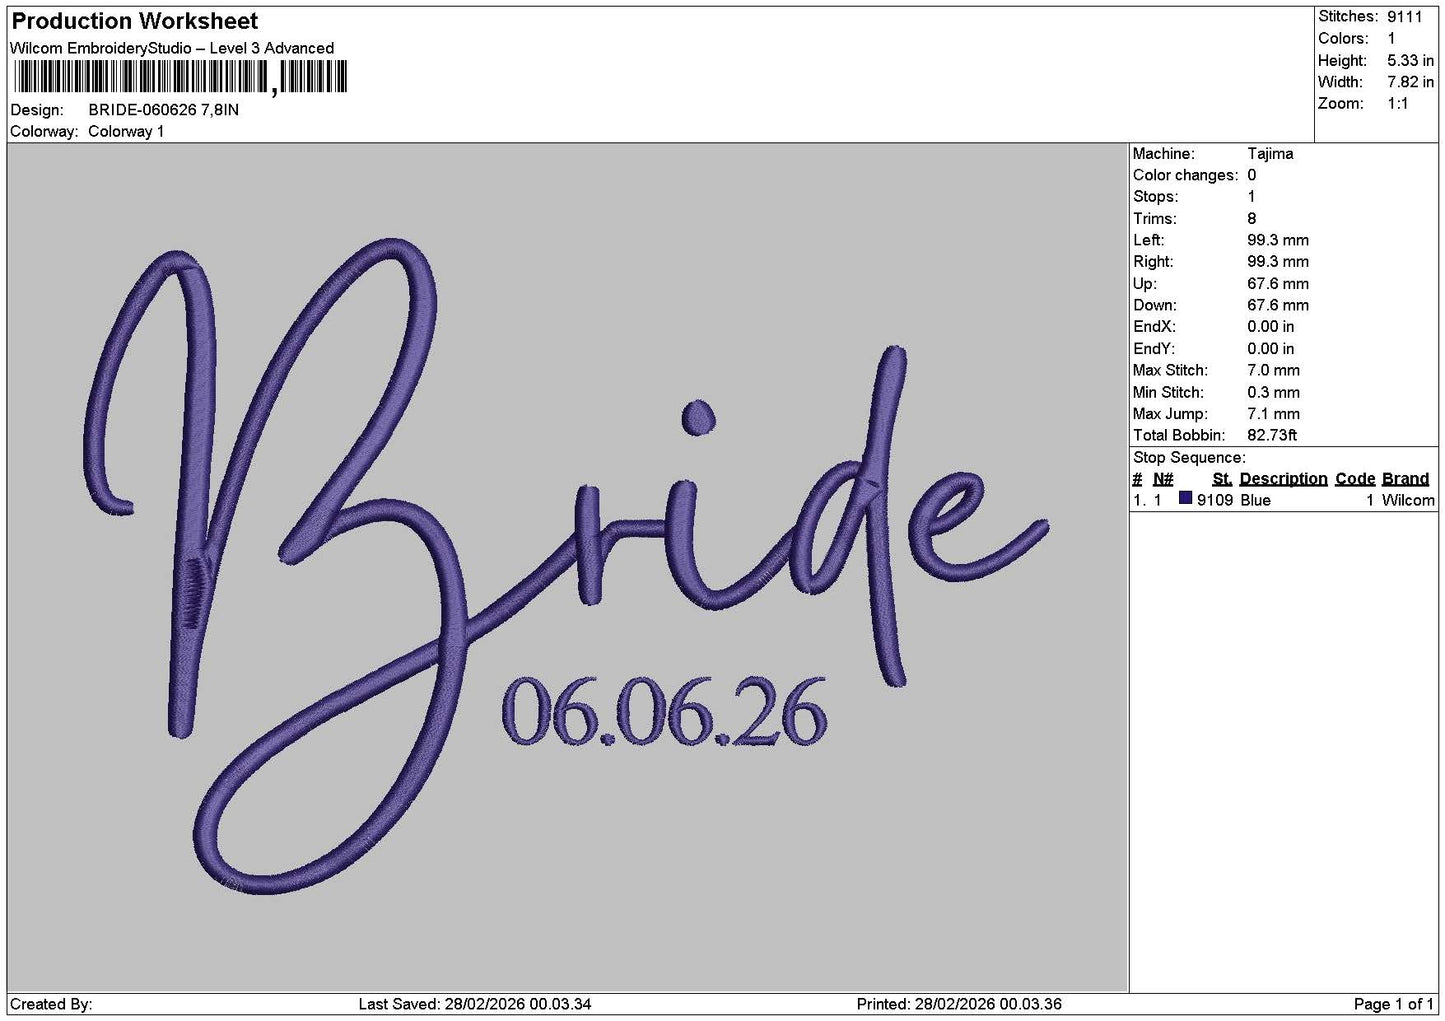Click the Color changes value 0
1445x1021 pixels.
(x=1252, y=176)
